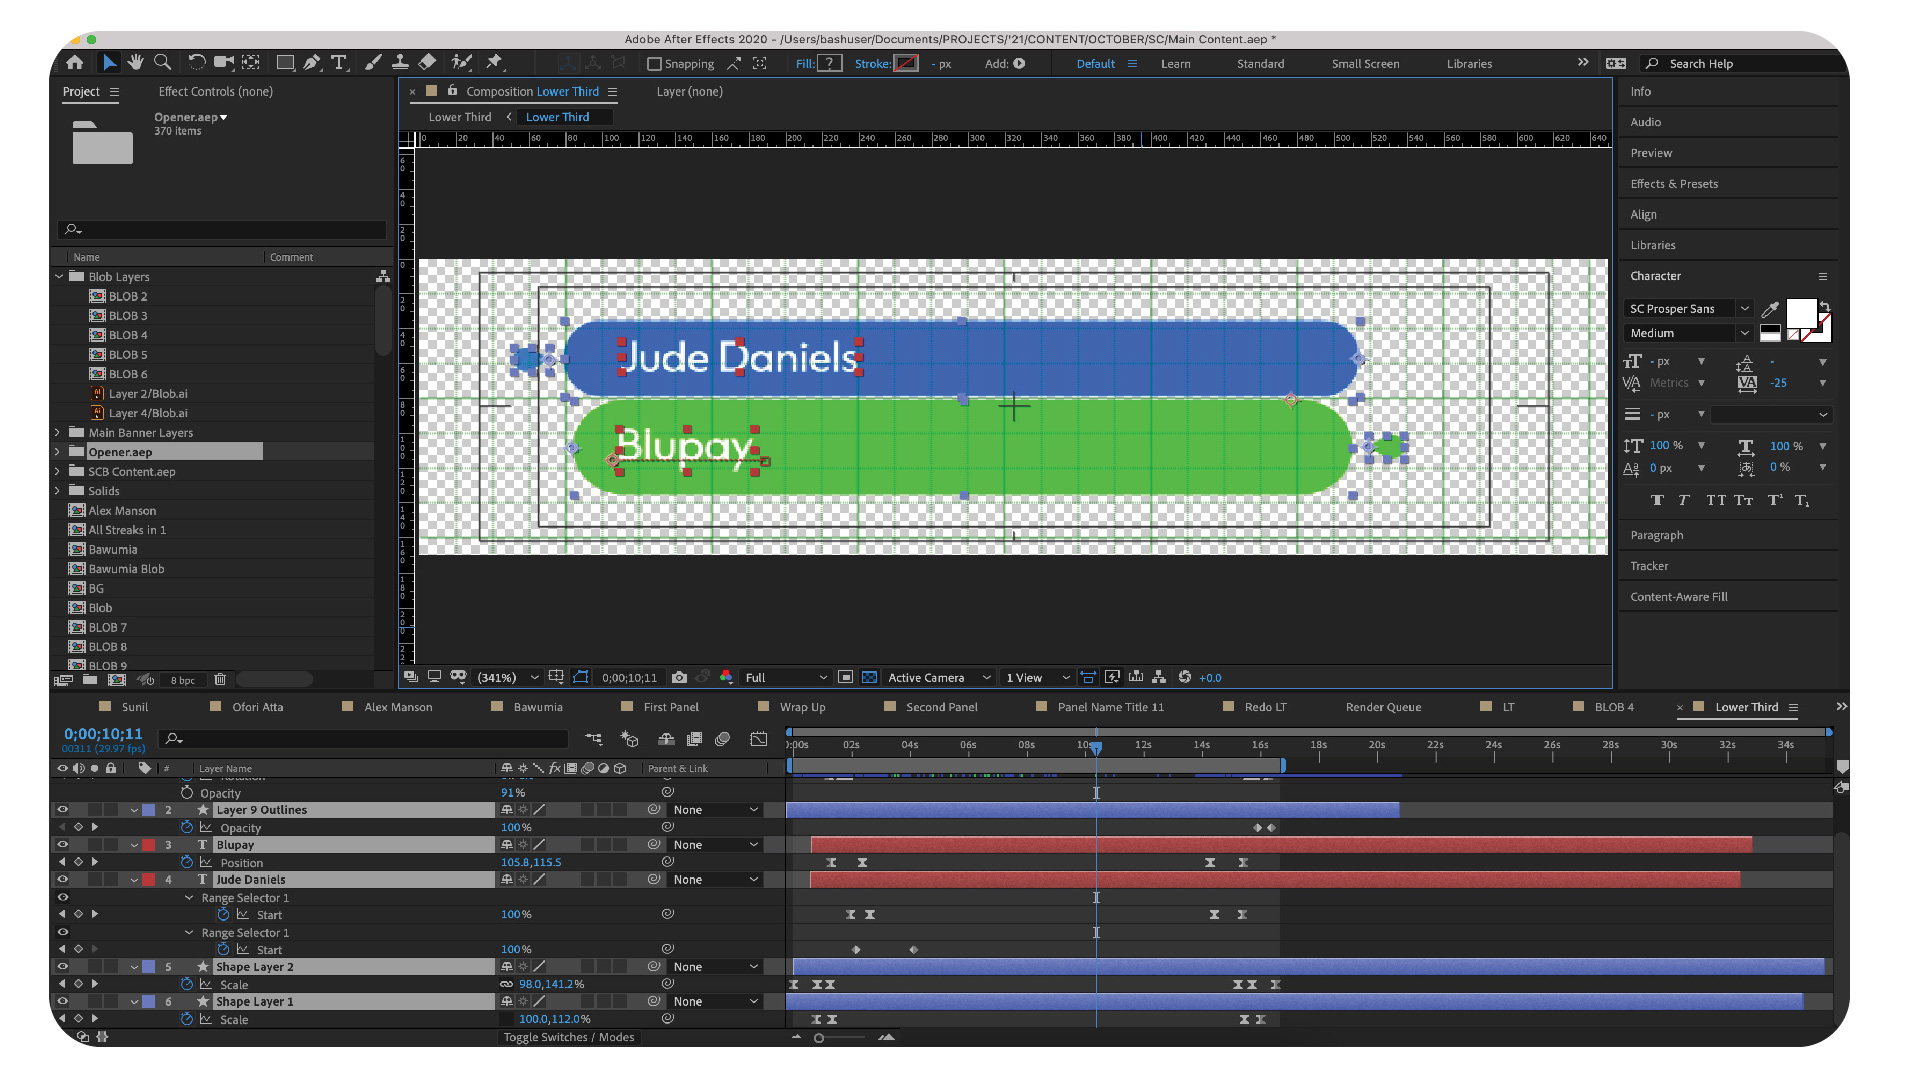Hide Shape Layer 2 visibility

[x=63, y=967]
